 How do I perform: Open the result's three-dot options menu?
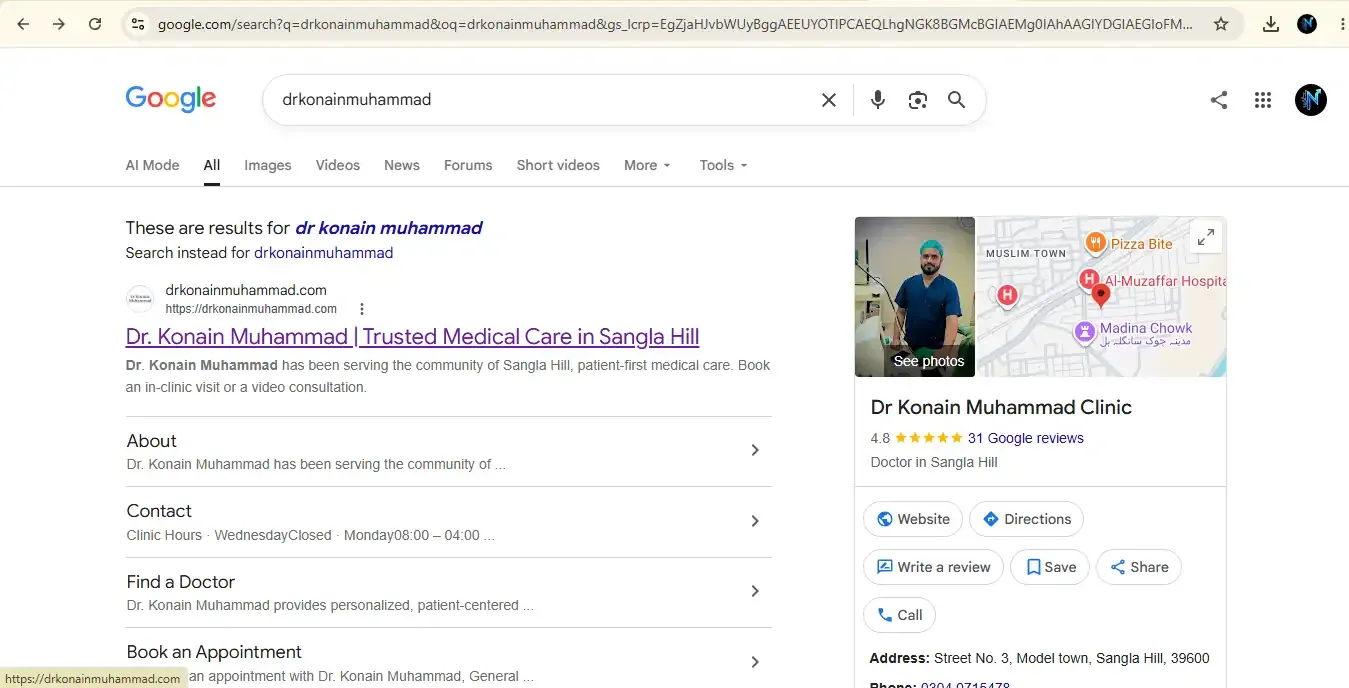click(x=362, y=309)
